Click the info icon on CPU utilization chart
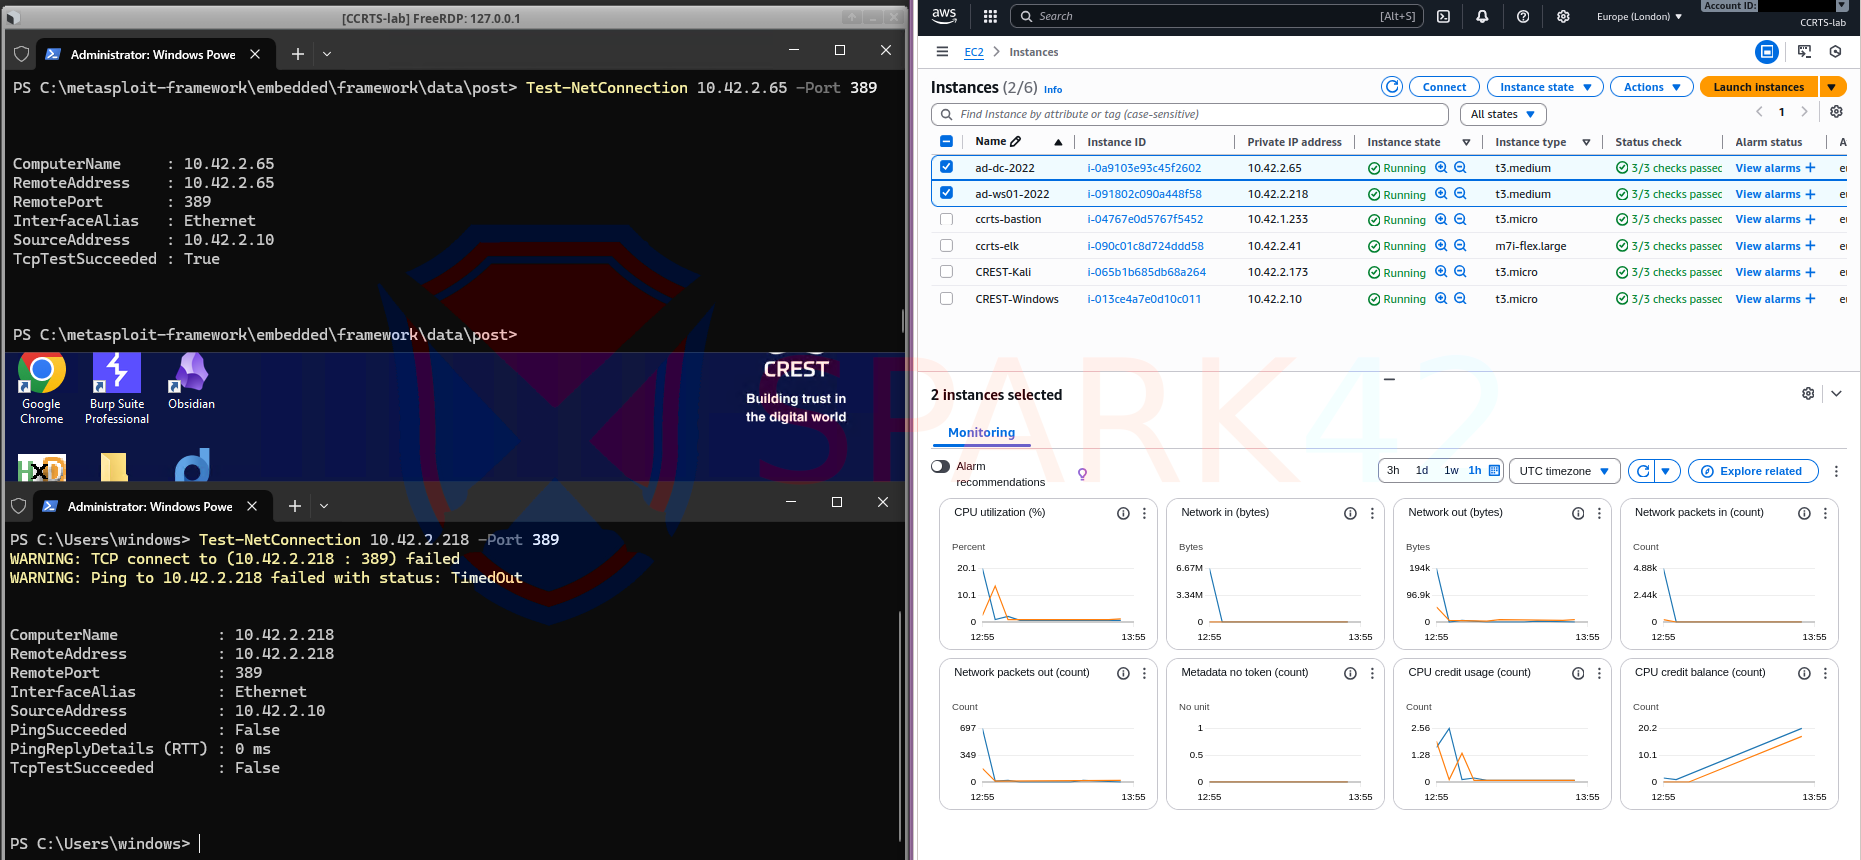 click(1123, 513)
